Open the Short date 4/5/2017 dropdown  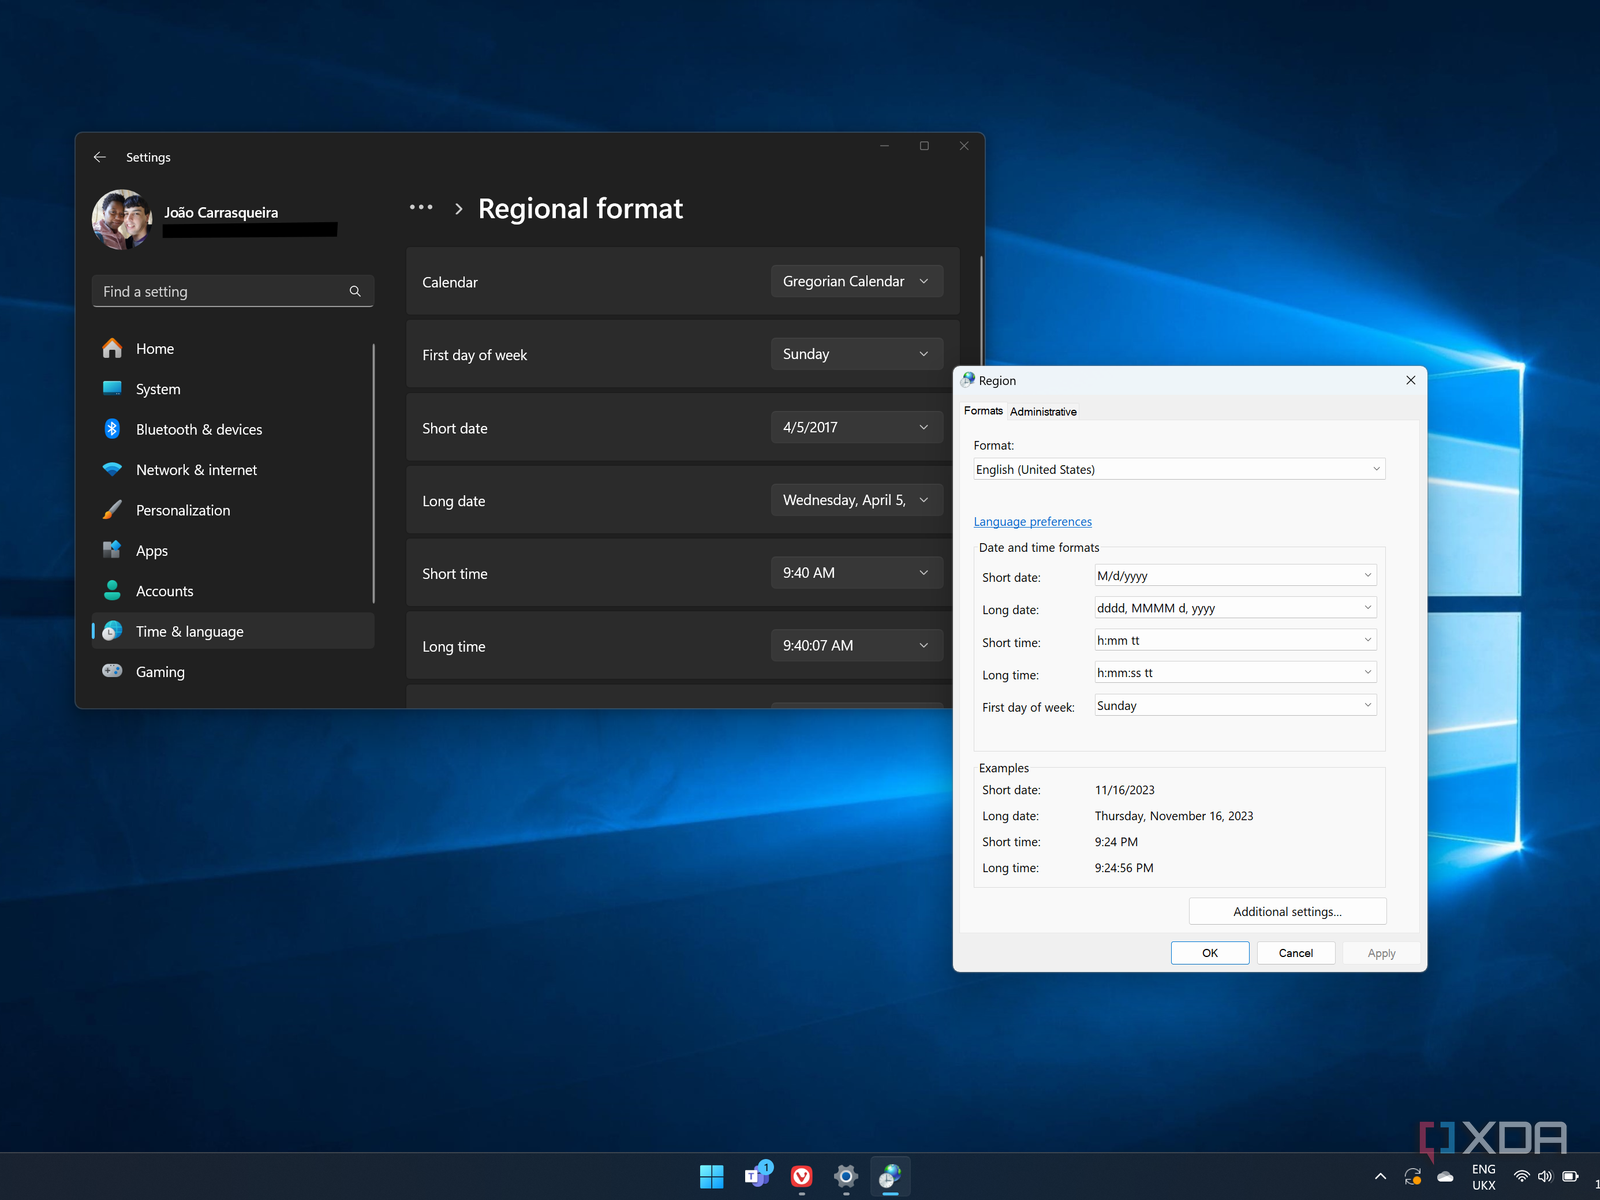856,427
